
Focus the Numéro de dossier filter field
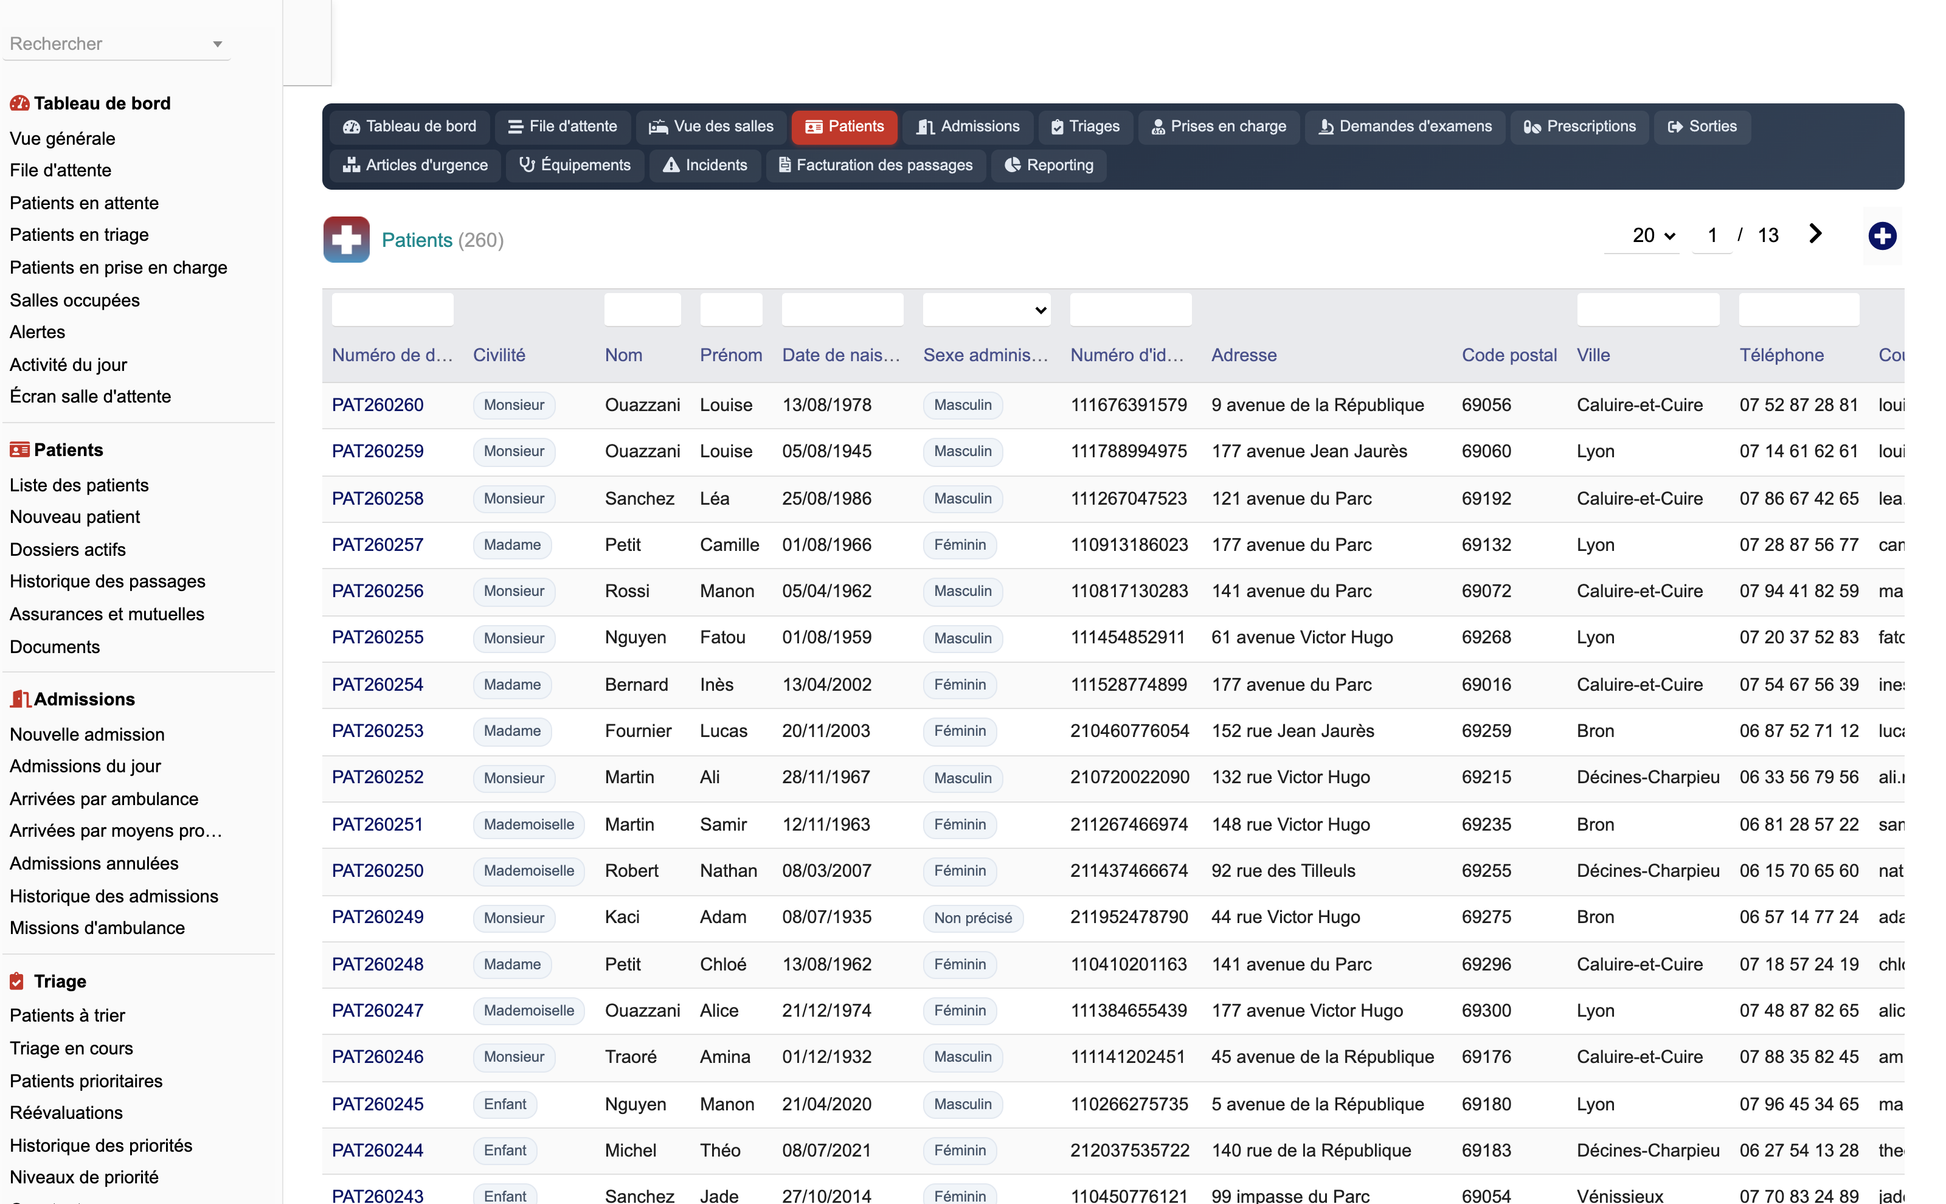[392, 310]
